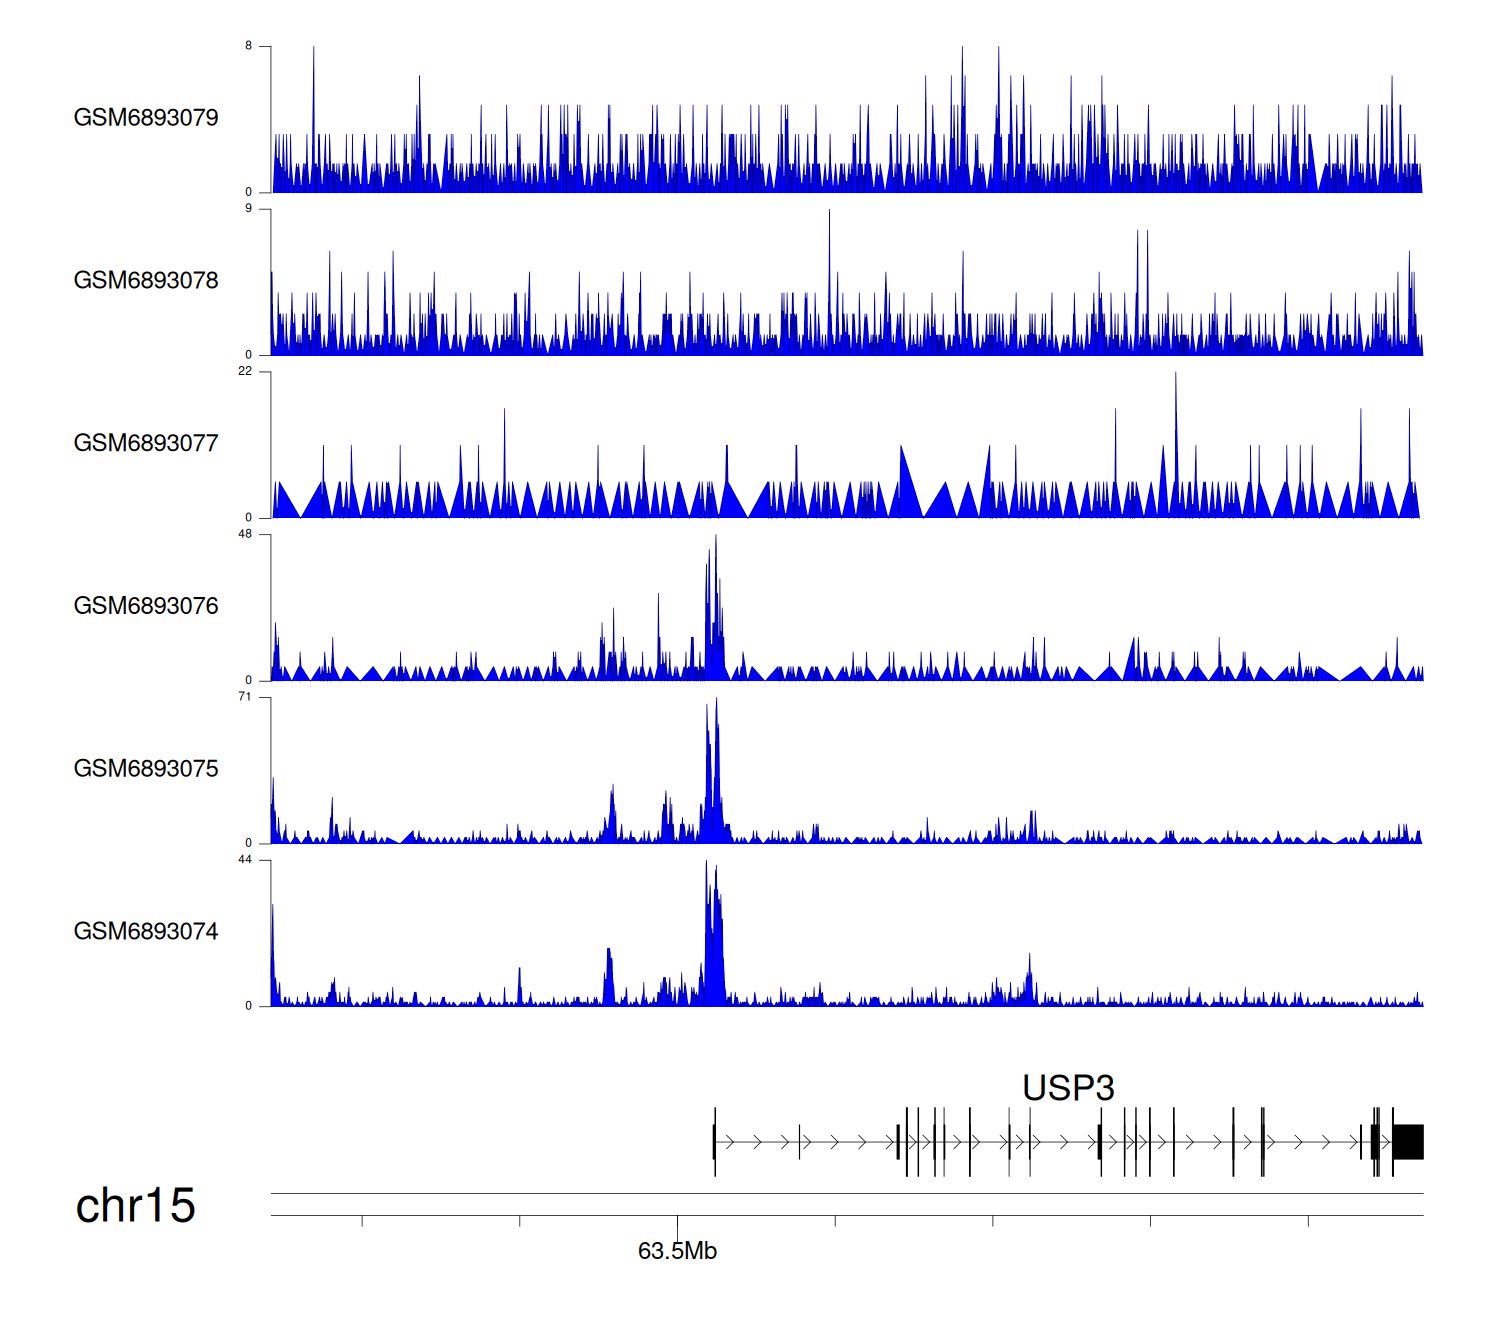This screenshot has height=1320, width=1500.
Task: Click the USP3 gene name
Action: tap(1068, 1088)
